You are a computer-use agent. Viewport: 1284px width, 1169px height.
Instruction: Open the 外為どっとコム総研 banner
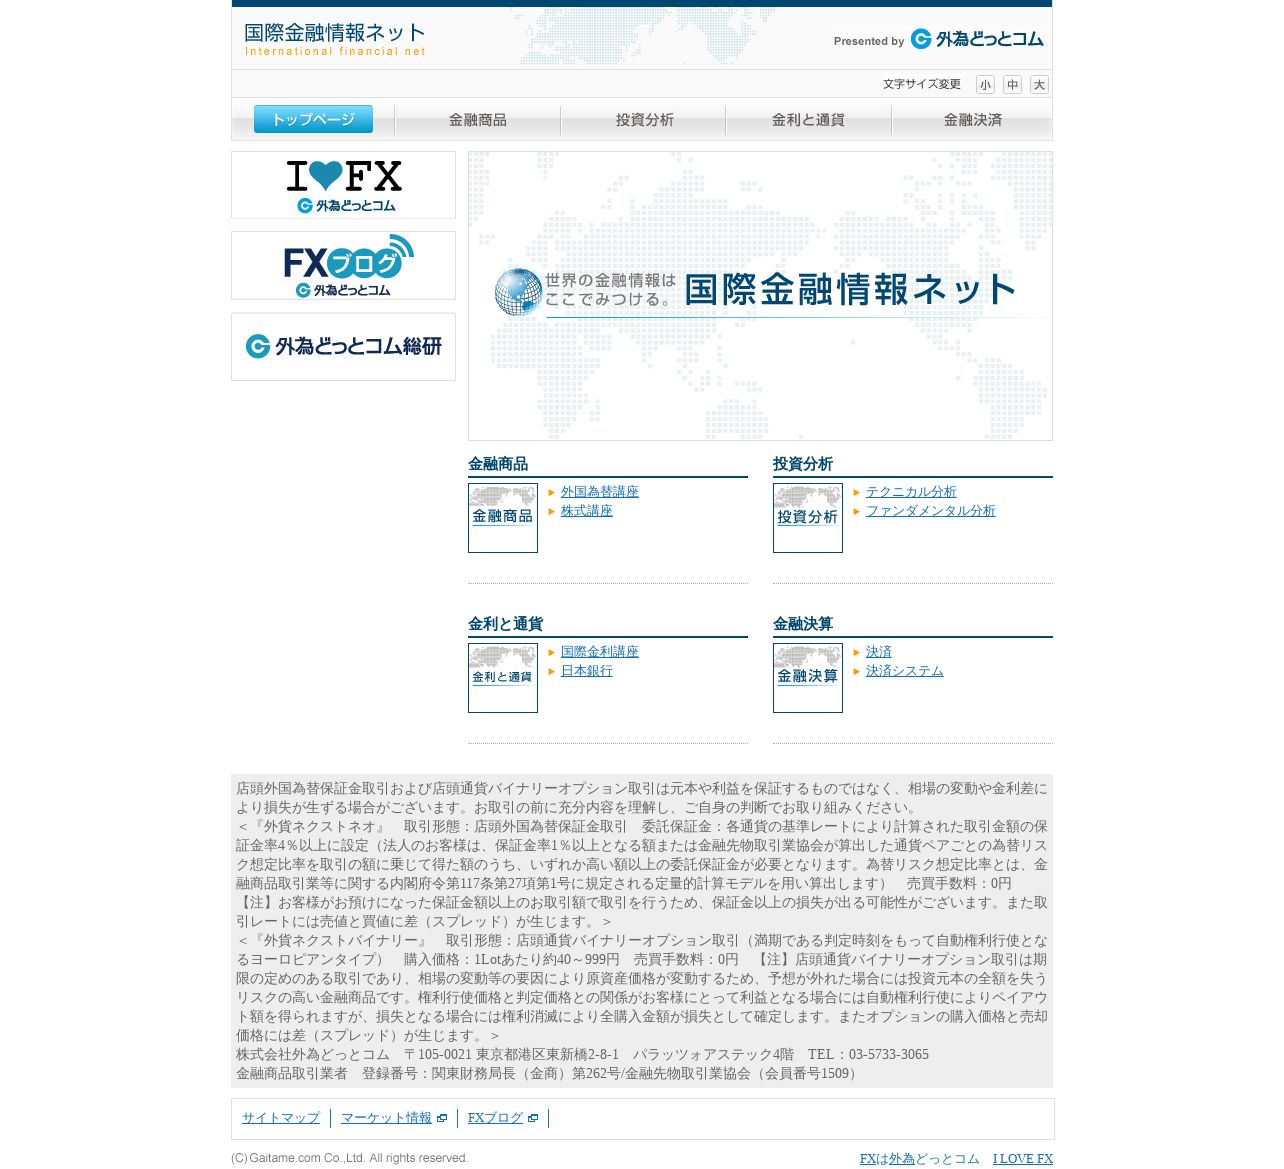click(x=343, y=347)
